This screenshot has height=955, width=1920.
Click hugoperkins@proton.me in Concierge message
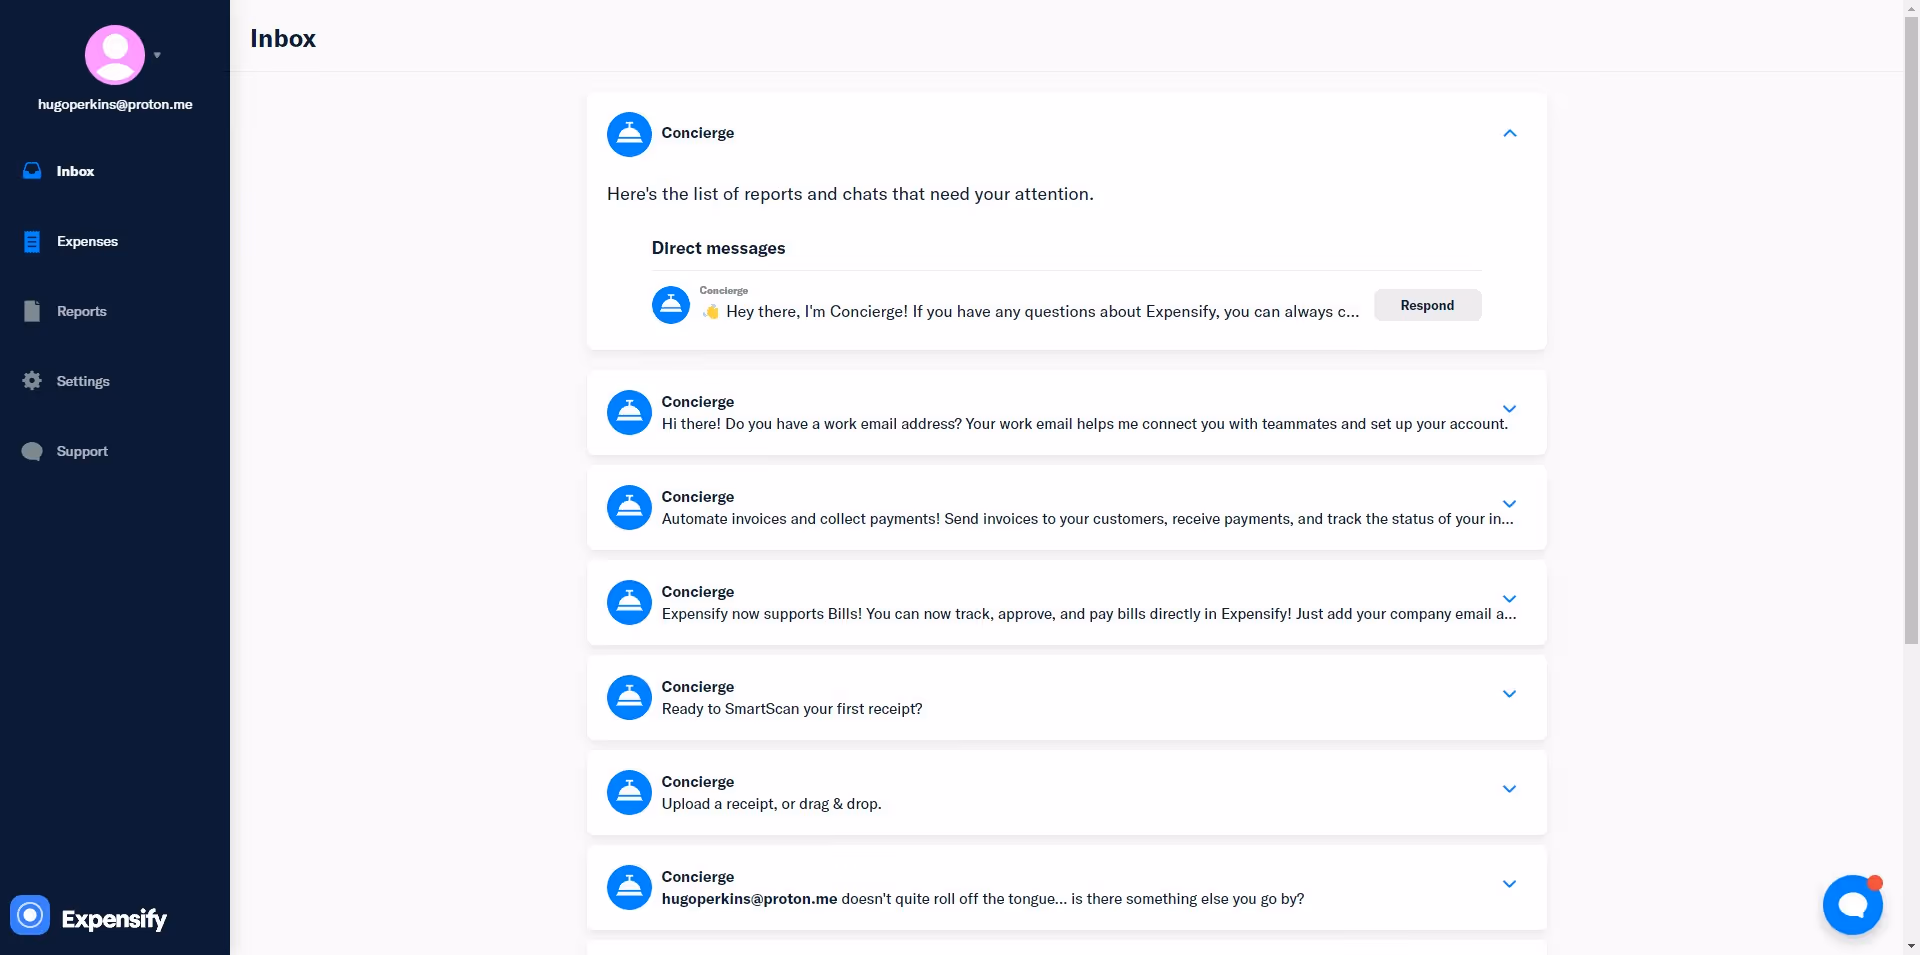click(x=749, y=899)
